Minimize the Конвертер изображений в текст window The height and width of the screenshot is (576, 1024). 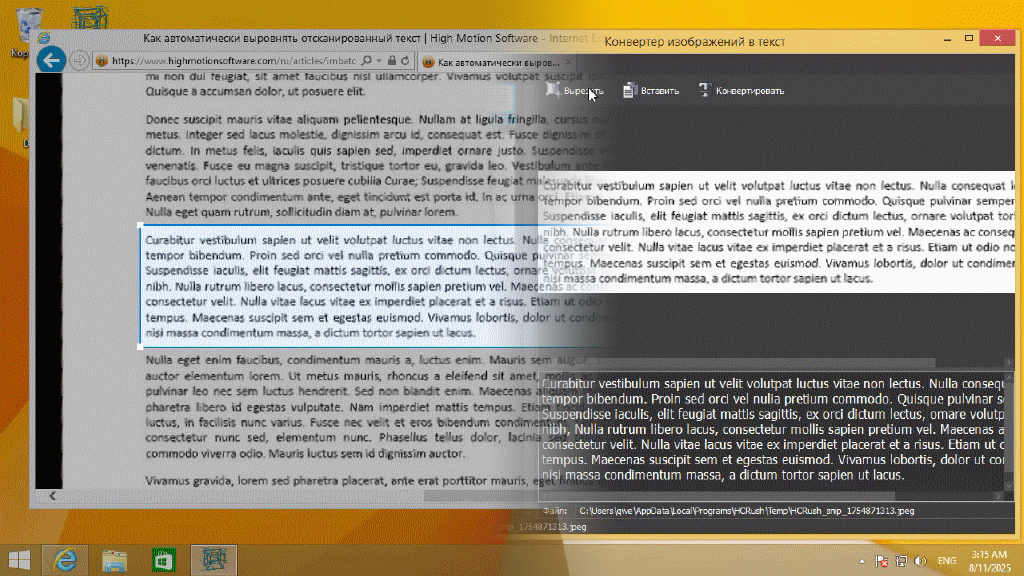point(947,39)
